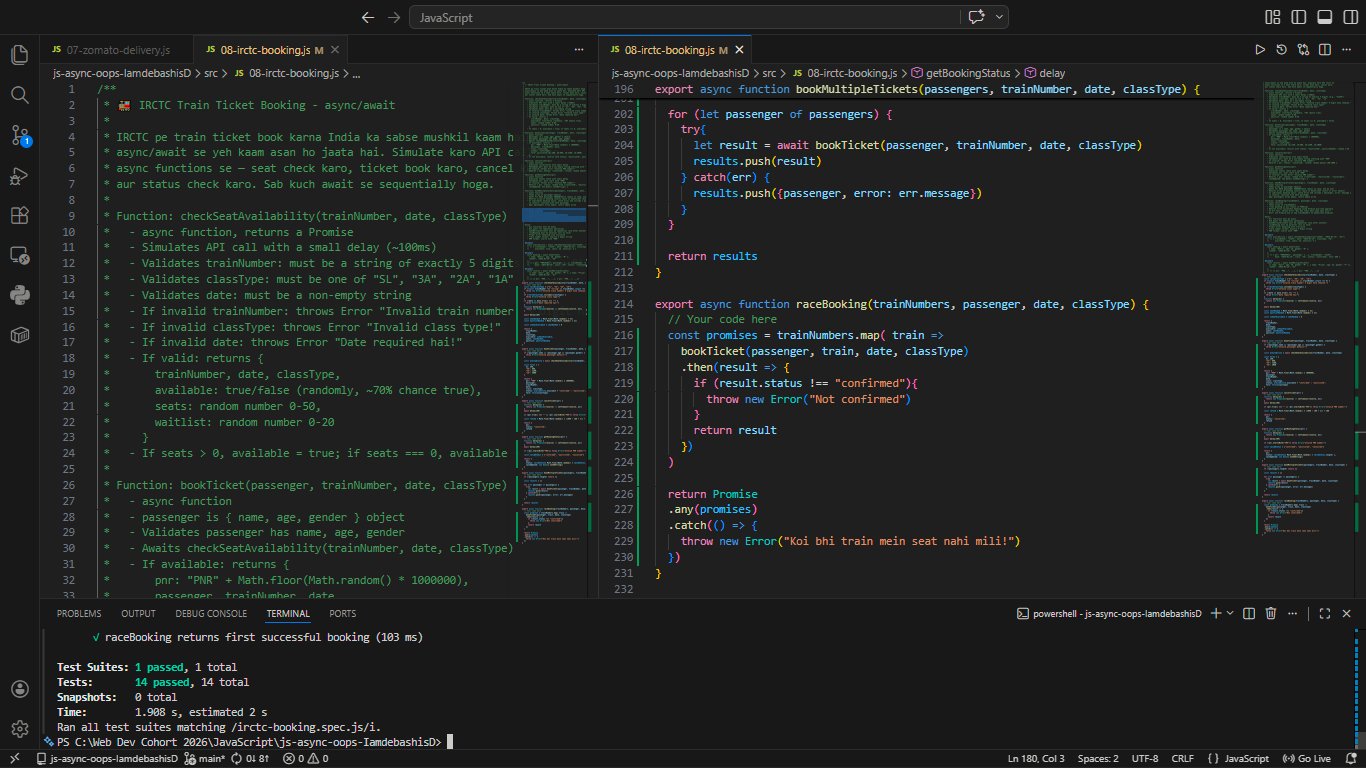Open the Explorer view in activity bar

(x=19, y=54)
